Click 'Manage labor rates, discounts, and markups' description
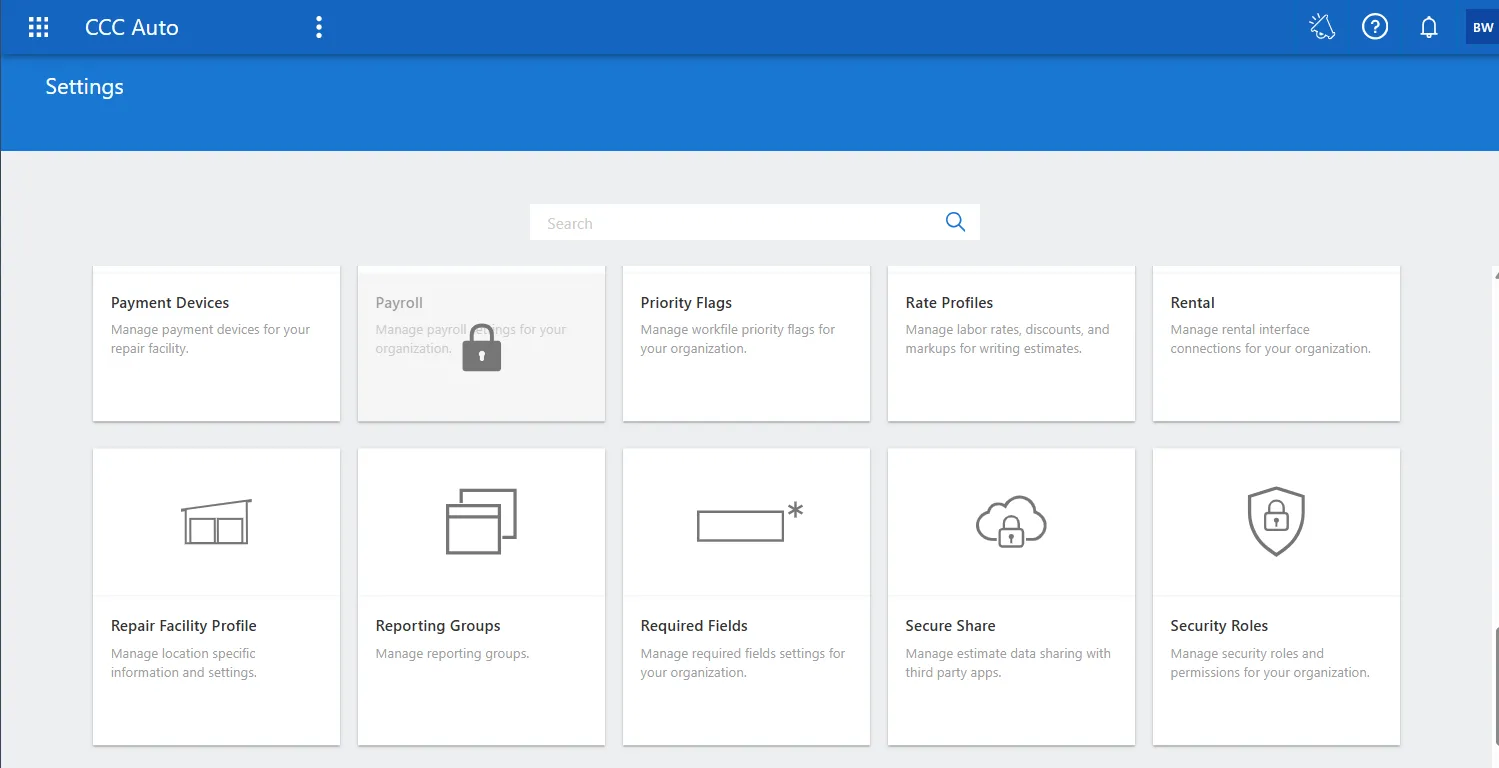This screenshot has width=1499, height=768. pos(1008,339)
